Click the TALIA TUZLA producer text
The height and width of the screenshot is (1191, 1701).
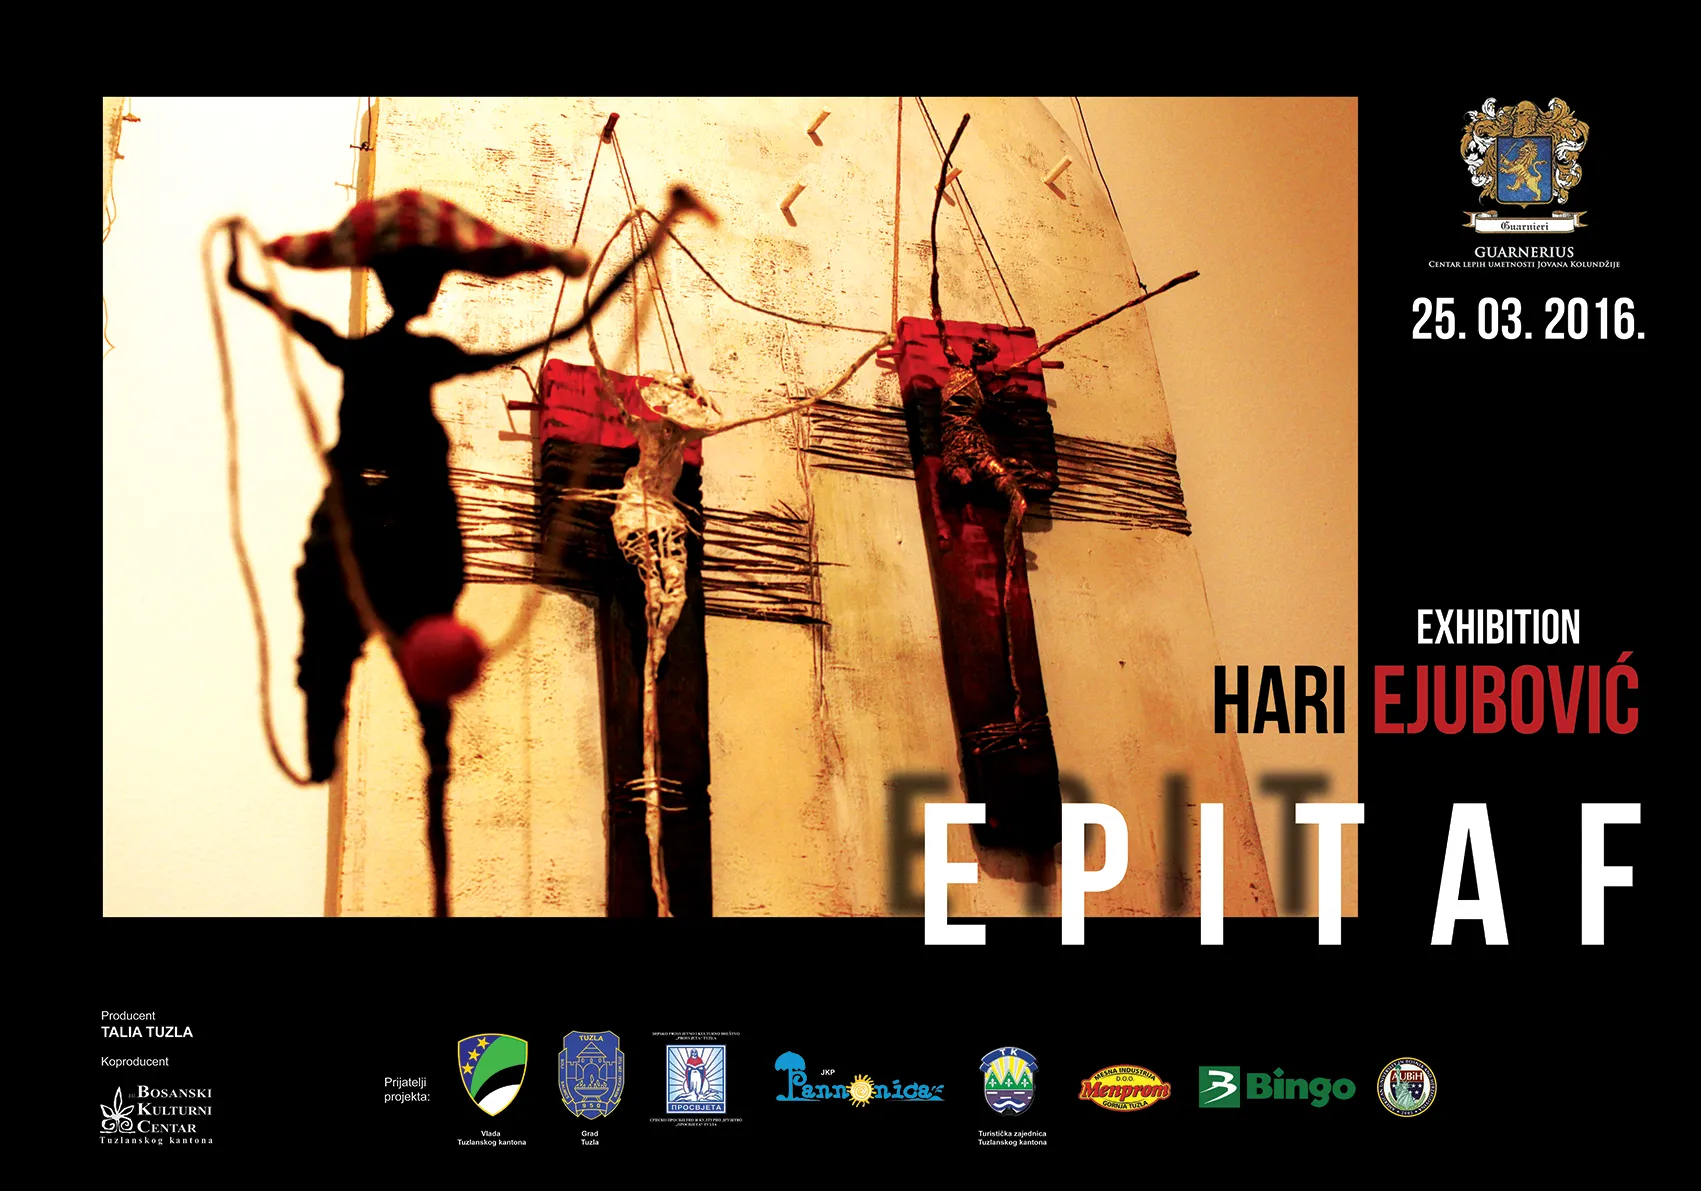click(x=147, y=1032)
